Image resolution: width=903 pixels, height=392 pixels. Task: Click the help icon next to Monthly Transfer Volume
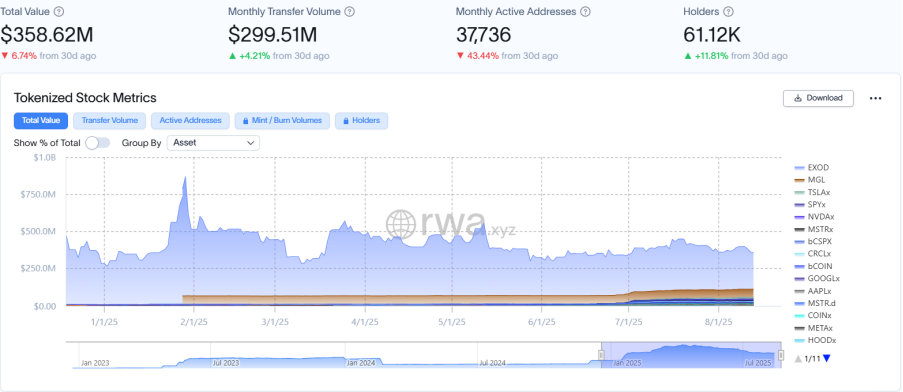pyautogui.click(x=350, y=12)
